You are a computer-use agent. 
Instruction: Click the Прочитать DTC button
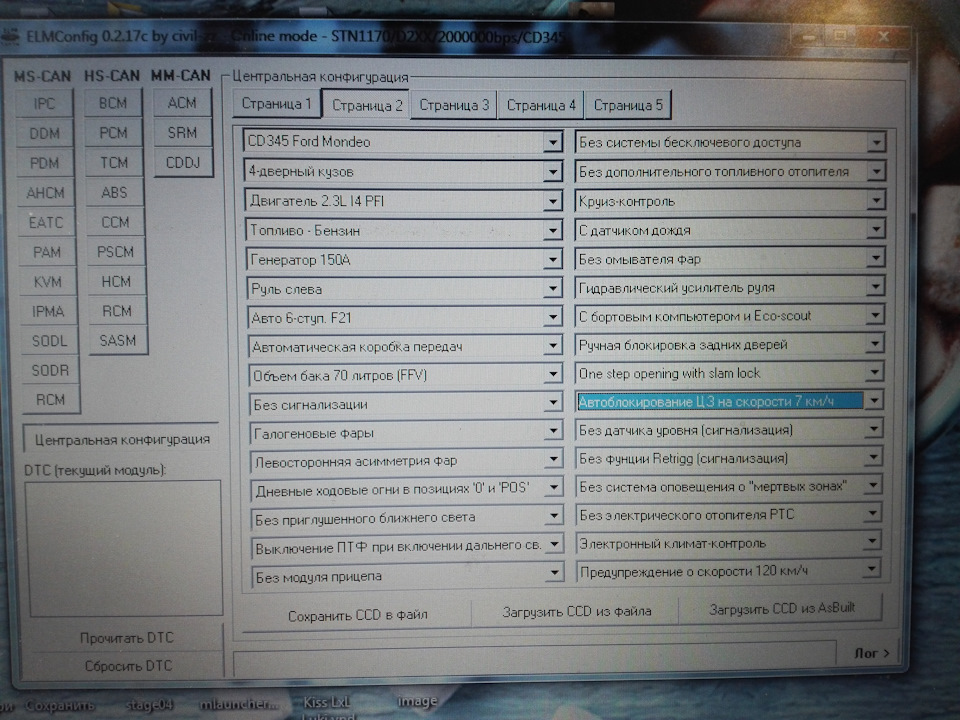[127, 638]
